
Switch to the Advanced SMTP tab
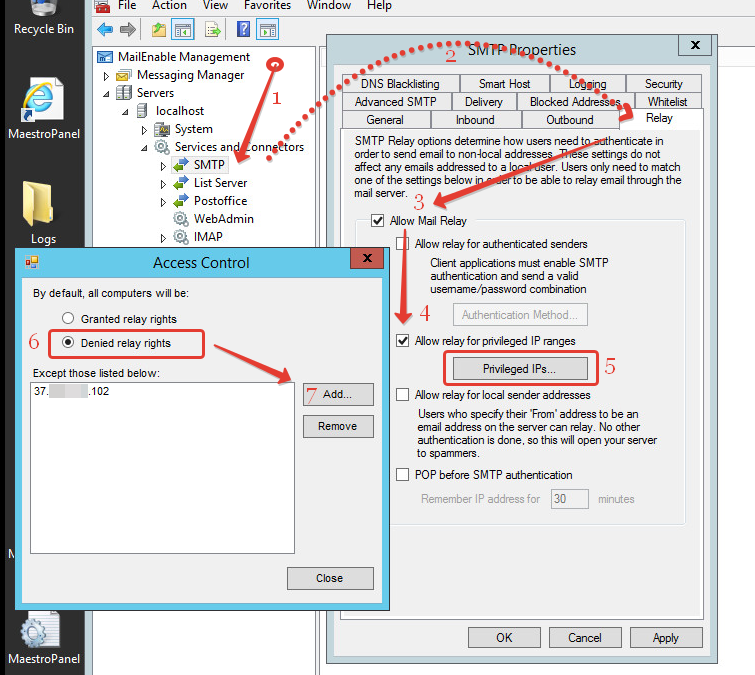click(x=396, y=102)
